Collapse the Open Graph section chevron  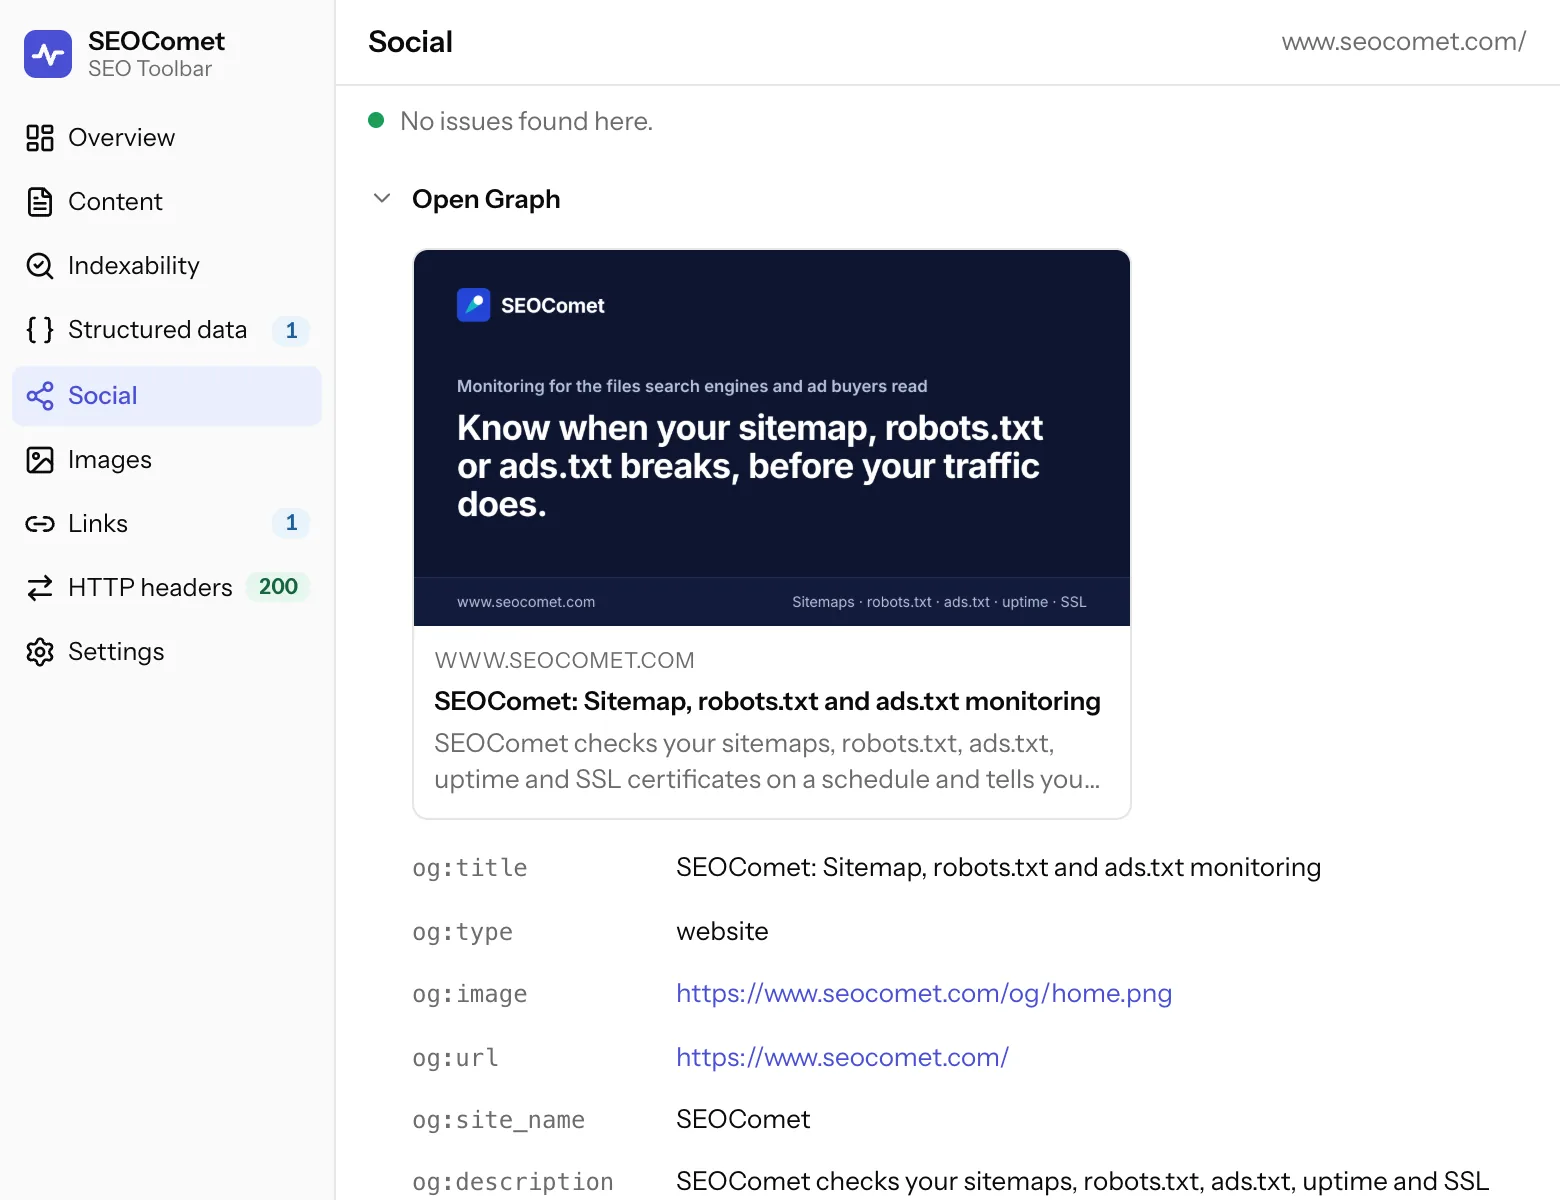[382, 198]
